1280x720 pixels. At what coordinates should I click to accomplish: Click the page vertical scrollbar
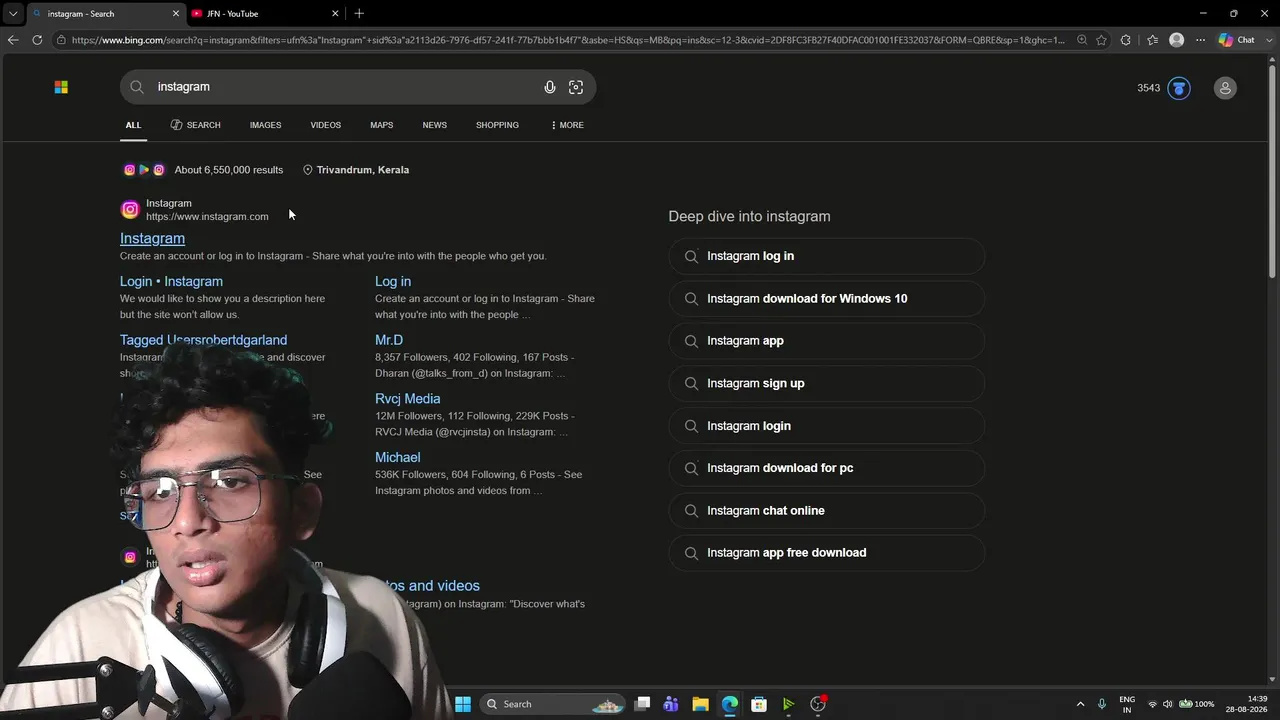[1272, 170]
